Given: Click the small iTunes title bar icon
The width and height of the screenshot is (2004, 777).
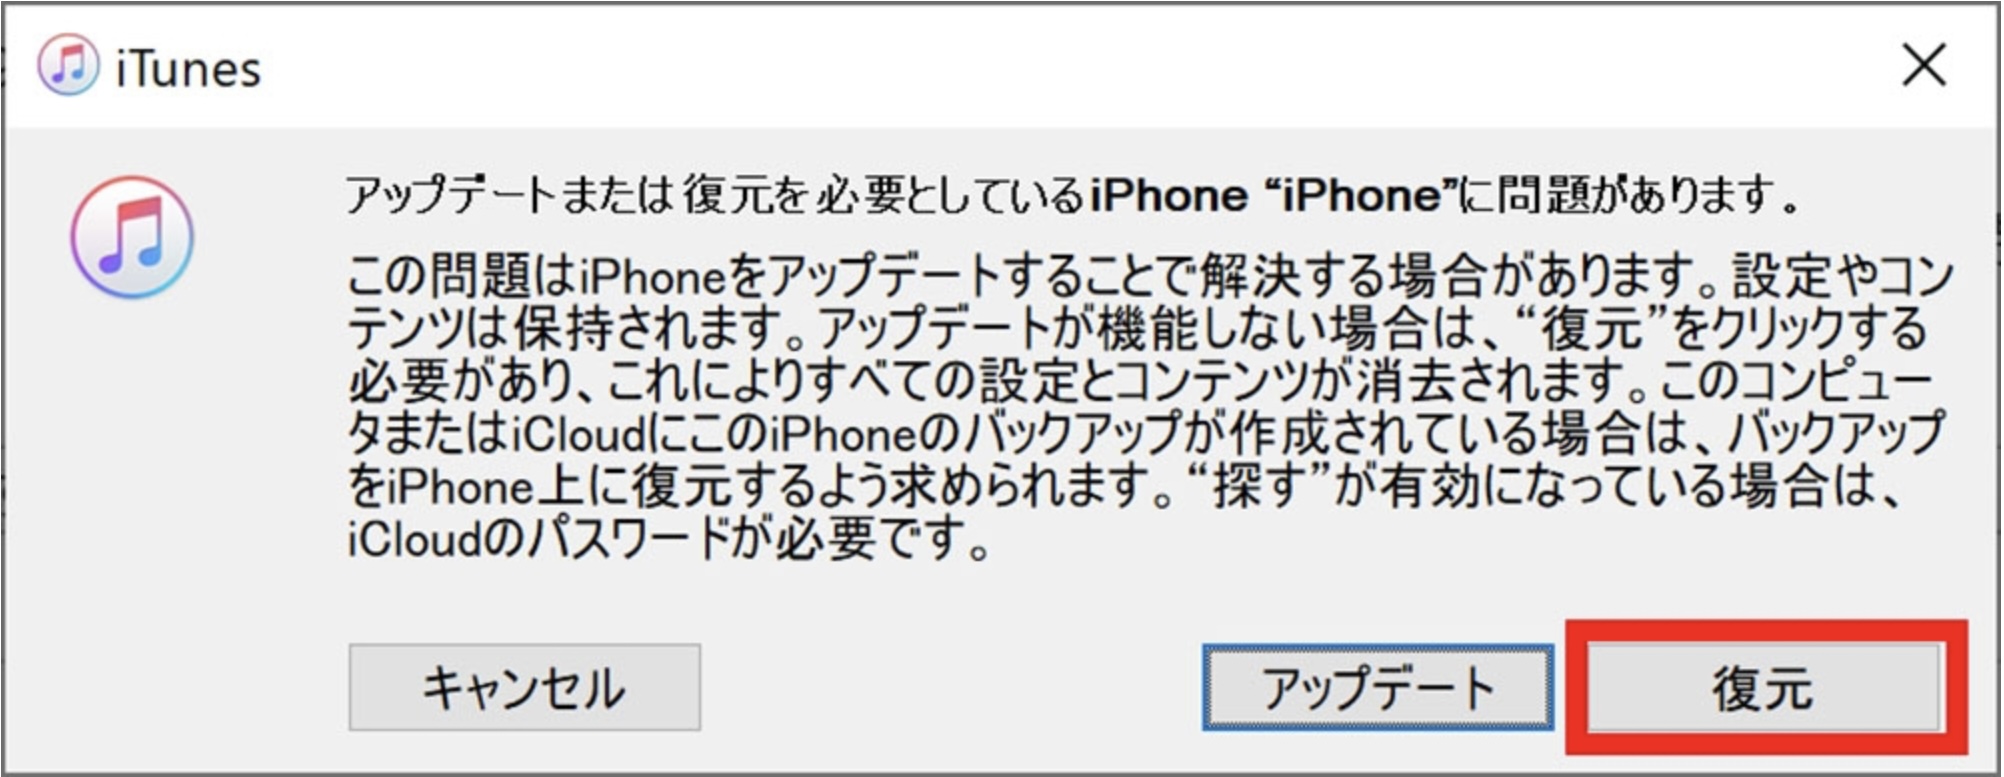Looking at the screenshot, I should 68,66.
